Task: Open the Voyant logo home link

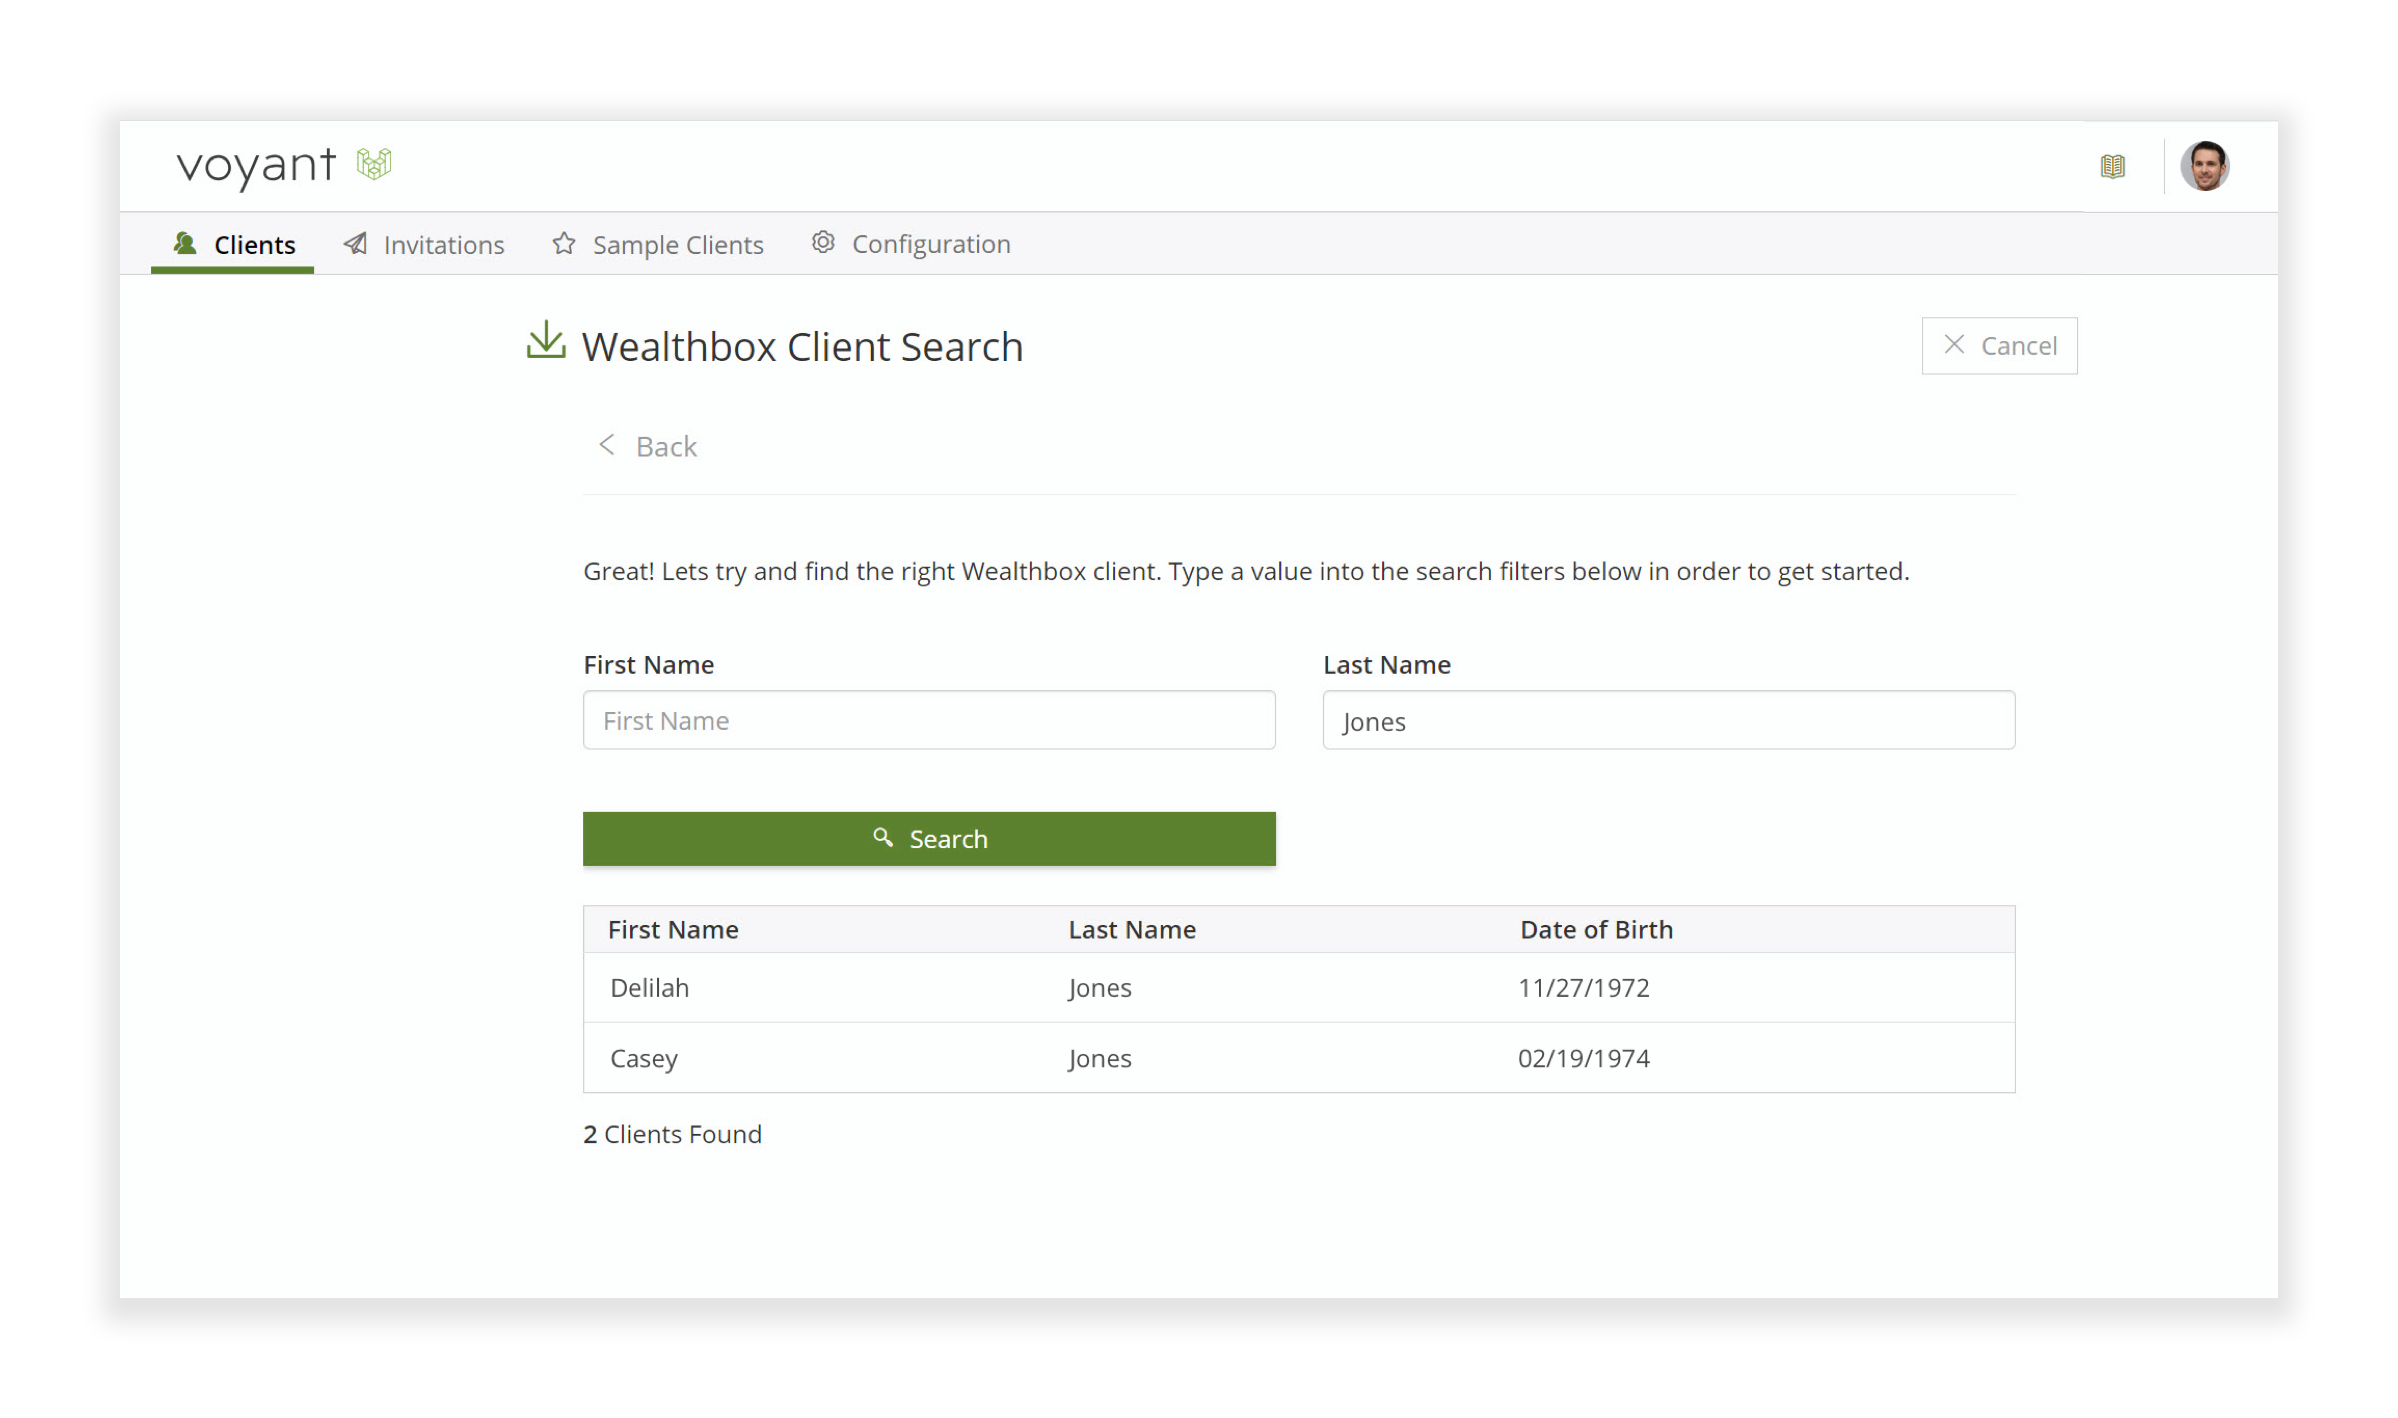Action: click(284, 165)
